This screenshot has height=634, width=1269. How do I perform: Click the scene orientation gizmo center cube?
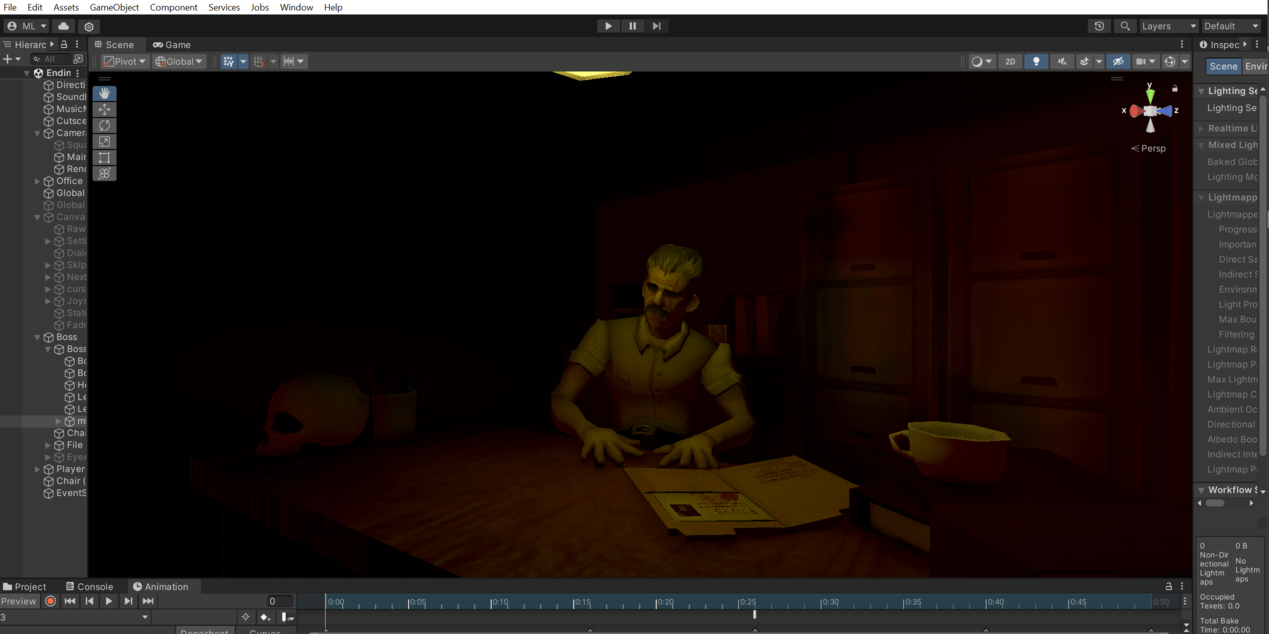(x=1150, y=111)
